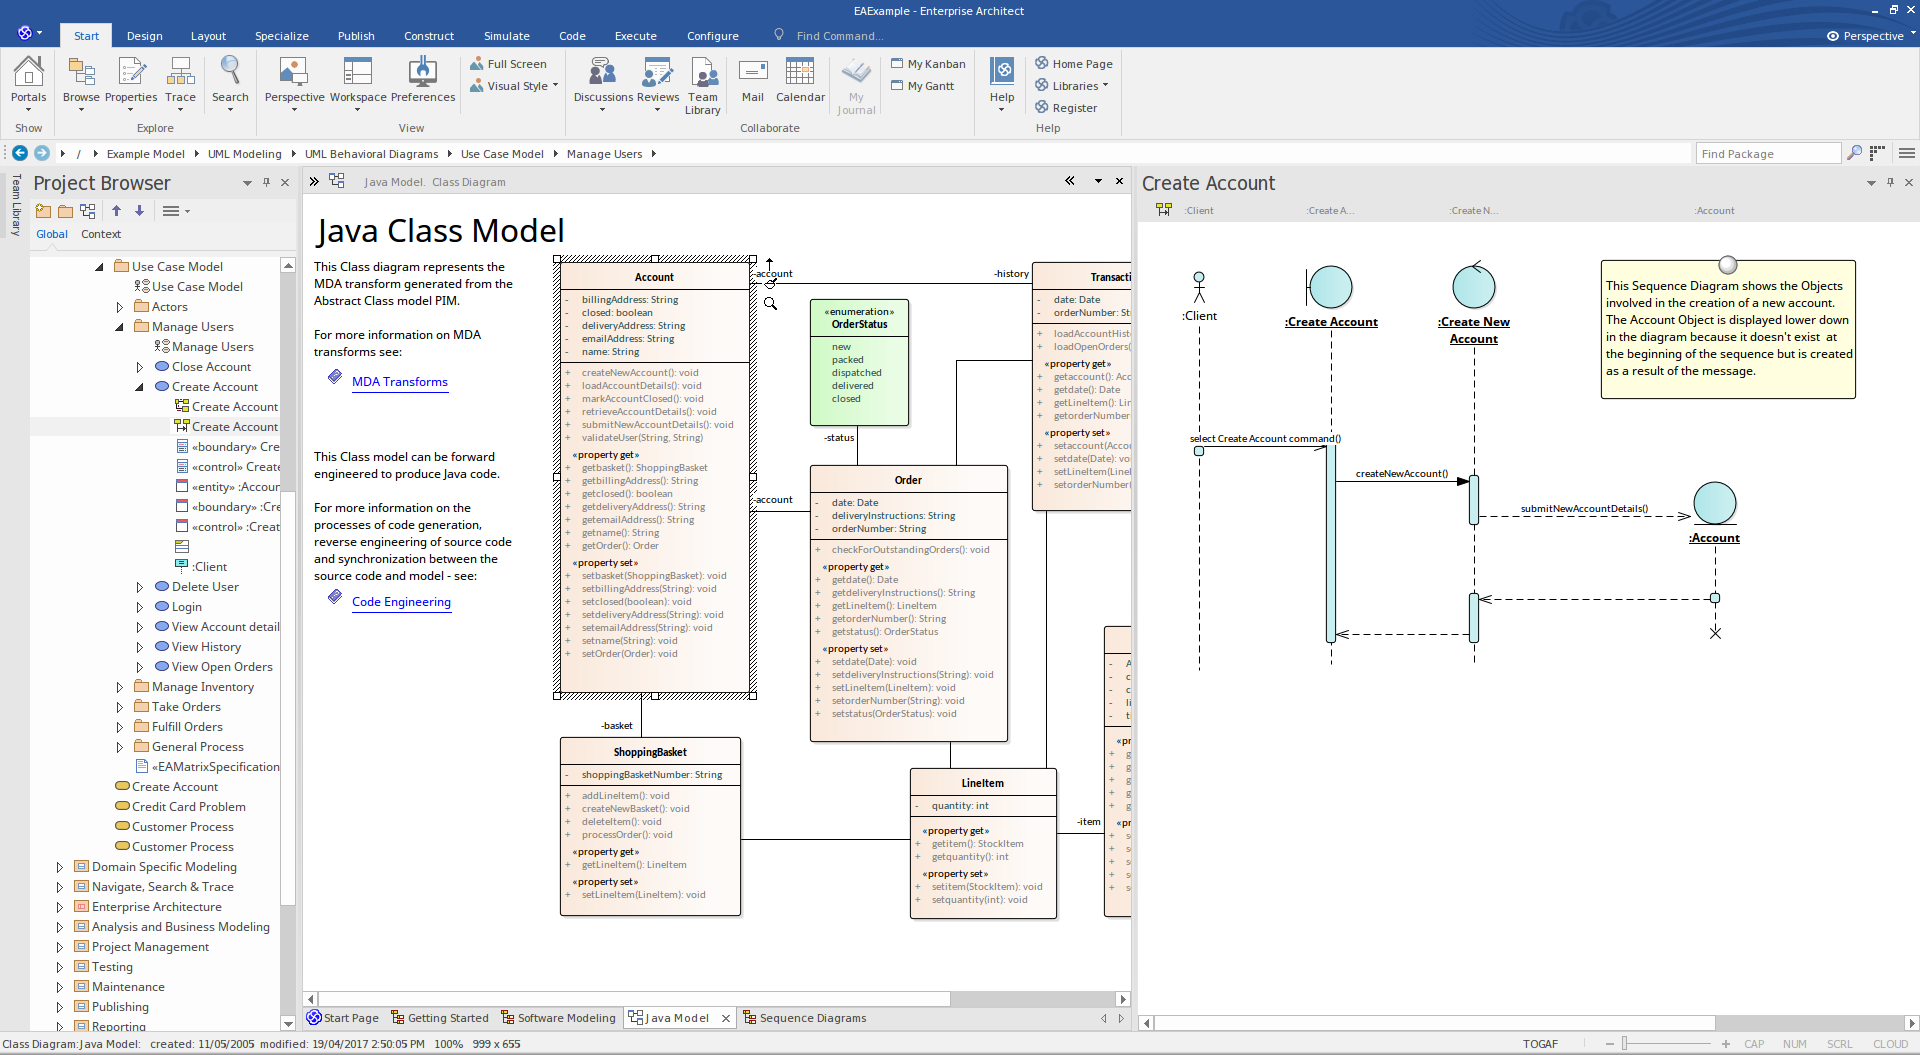The width and height of the screenshot is (1920, 1055).
Task: Expand the Manage Inventory folder
Action: click(120, 687)
